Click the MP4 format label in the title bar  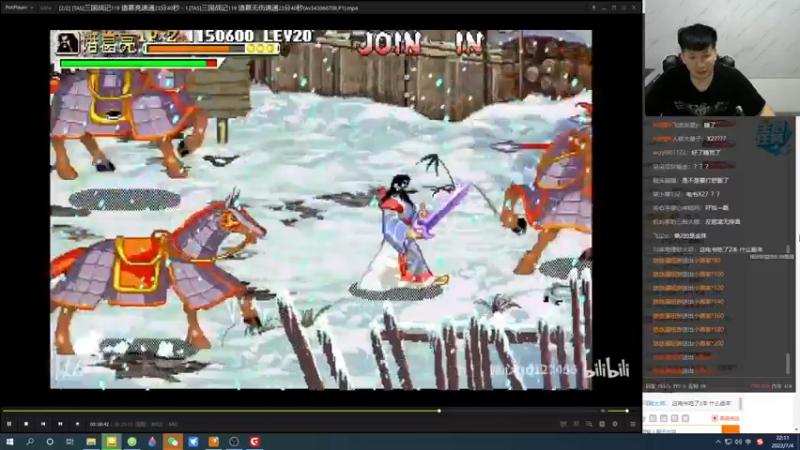point(45,8)
